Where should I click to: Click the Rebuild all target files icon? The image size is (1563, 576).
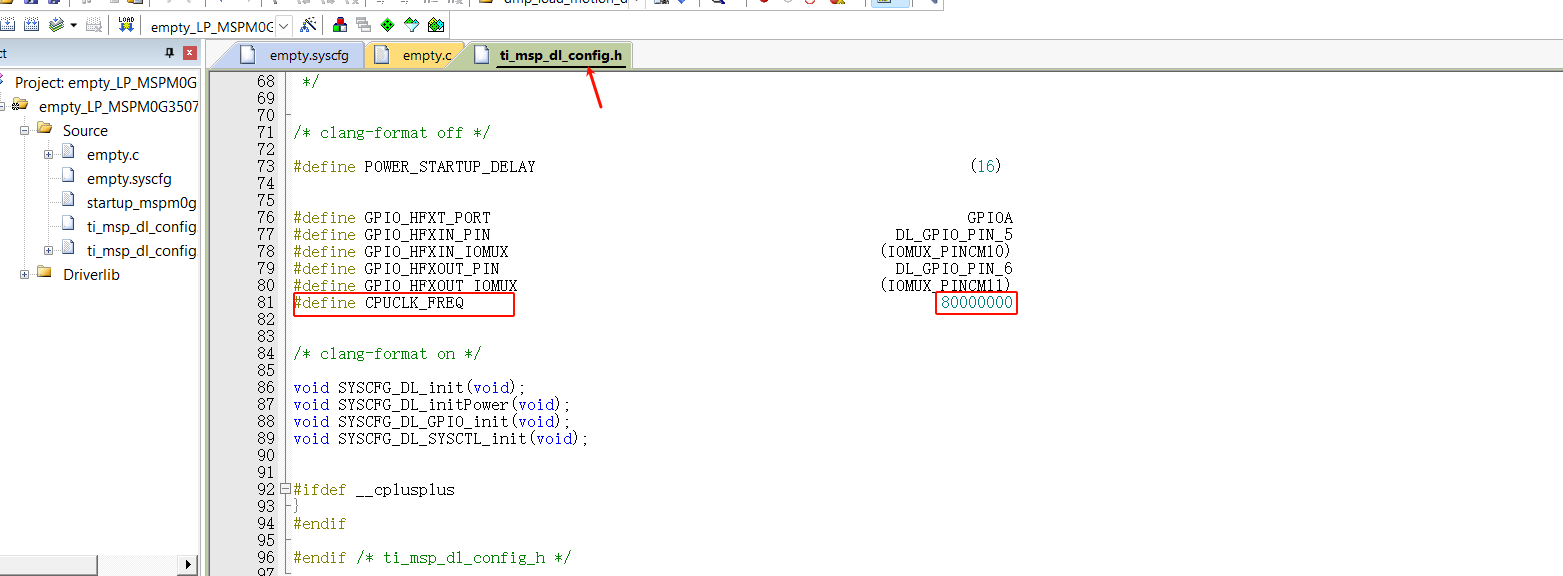pyautogui.click(x=31, y=24)
